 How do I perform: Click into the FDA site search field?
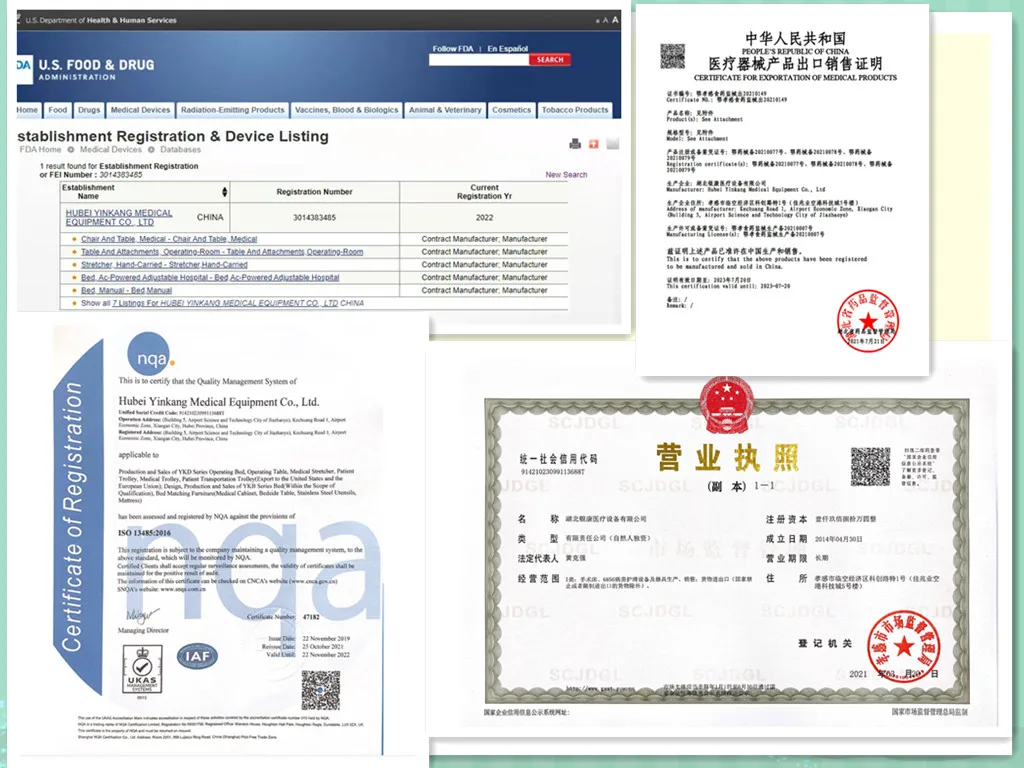[479, 59]
